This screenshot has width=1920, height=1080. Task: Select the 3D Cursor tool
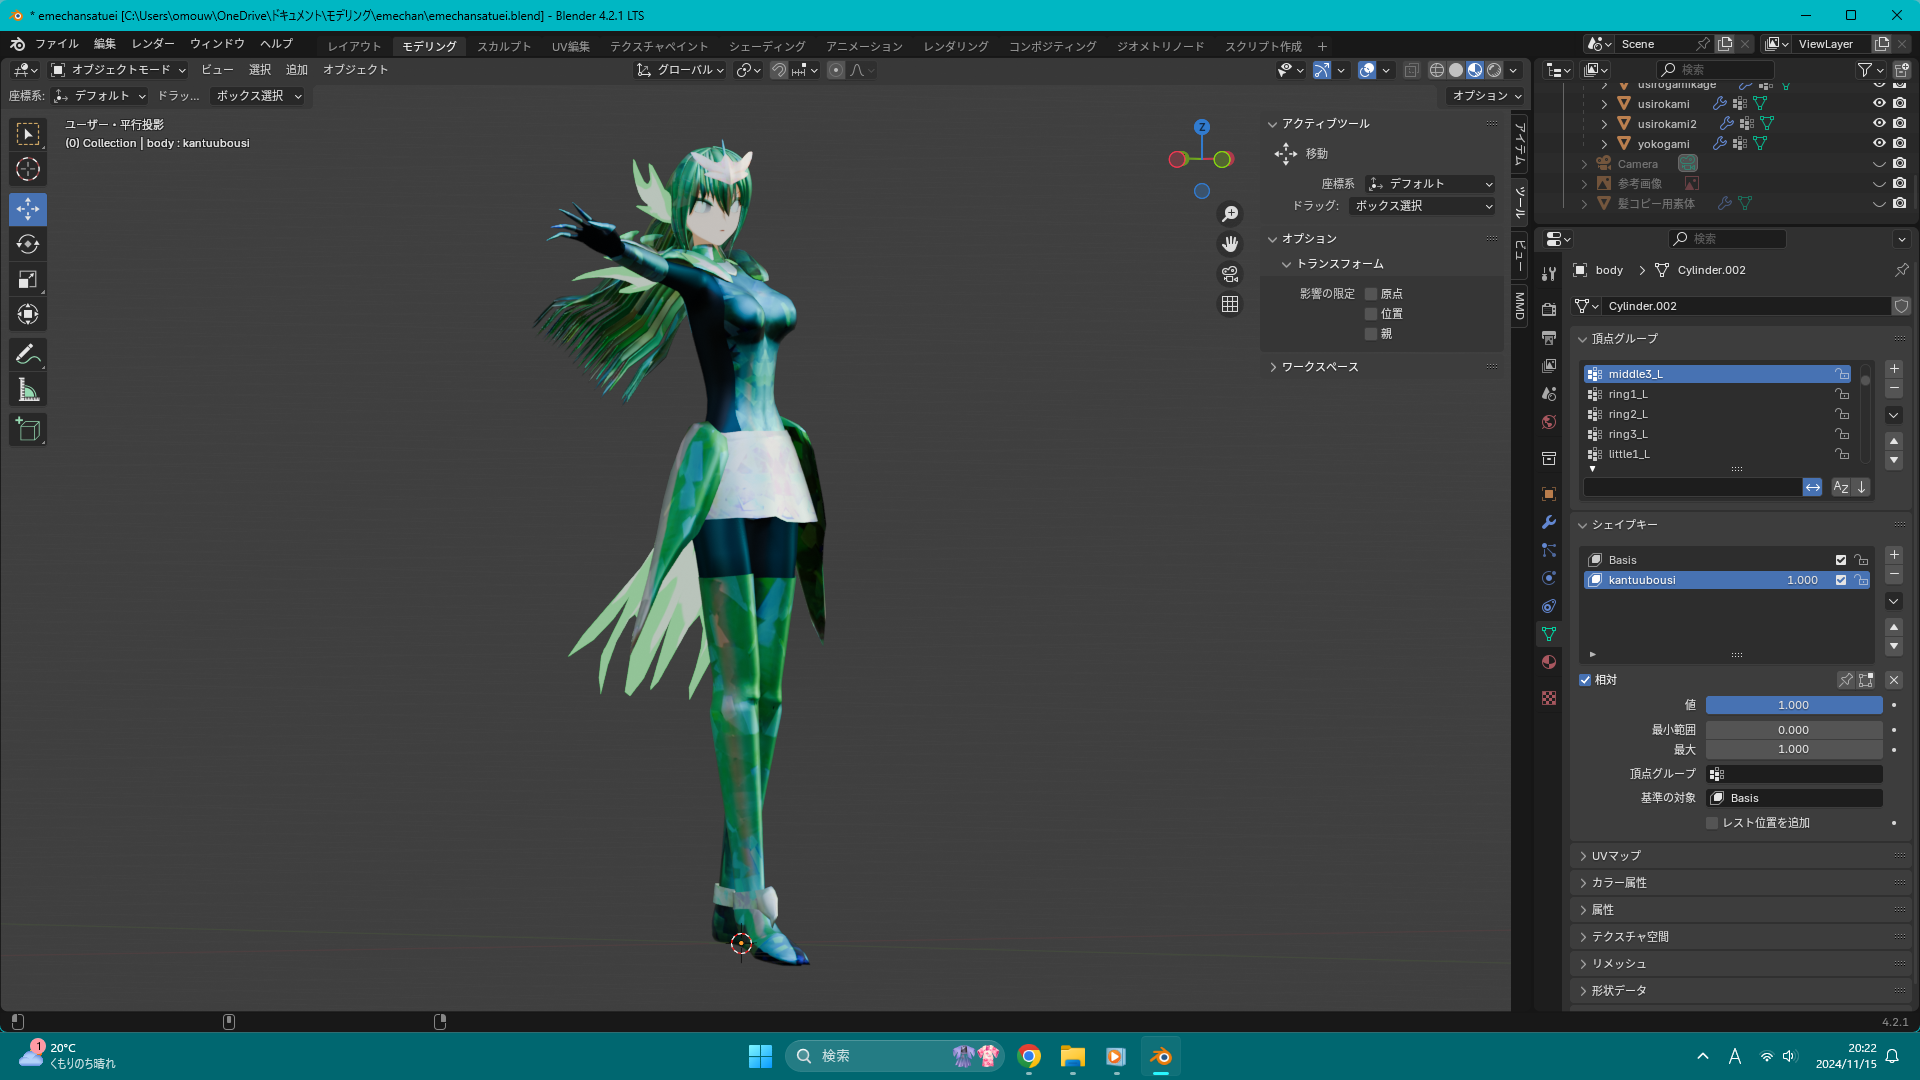[28, 169]
